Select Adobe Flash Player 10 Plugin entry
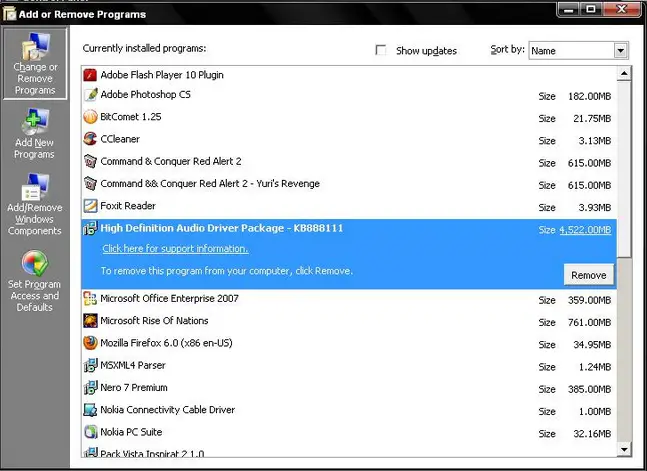Viewport: 647px width, 471px height. (x=349, y=75)
